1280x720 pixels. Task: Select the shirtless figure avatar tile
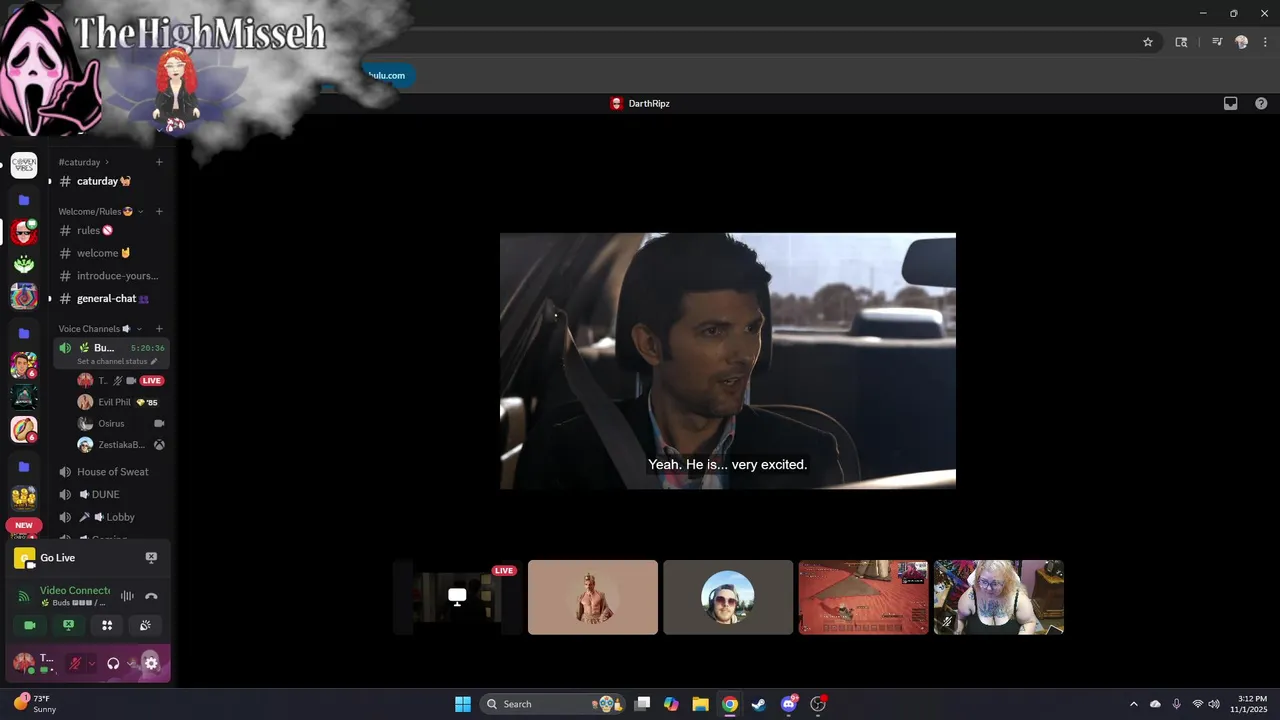point(593,597)
